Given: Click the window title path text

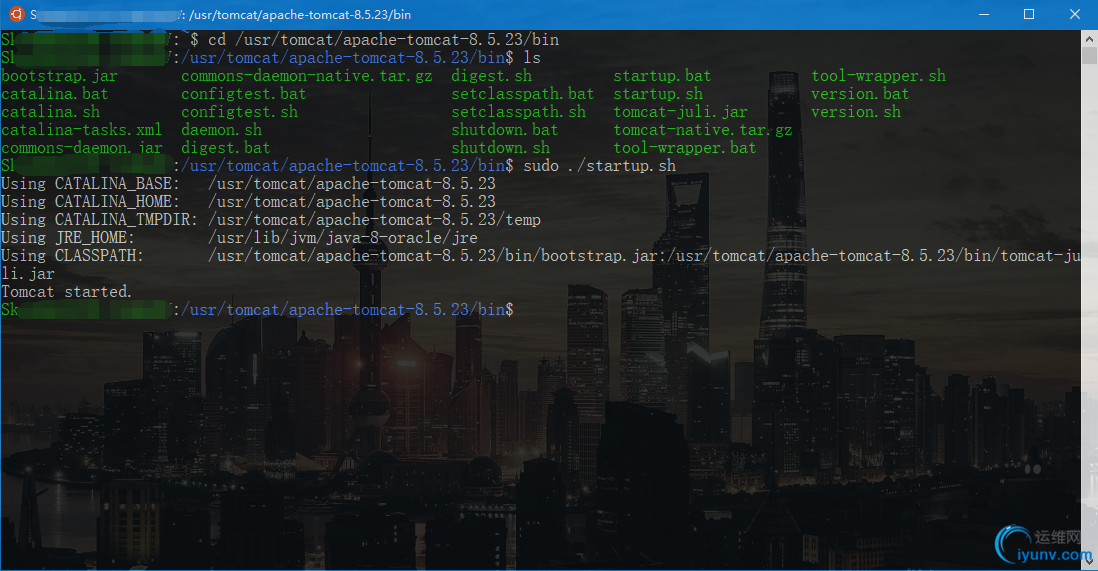Looking at the screenshot, I should pyautogui.click(x=300, y=15).
